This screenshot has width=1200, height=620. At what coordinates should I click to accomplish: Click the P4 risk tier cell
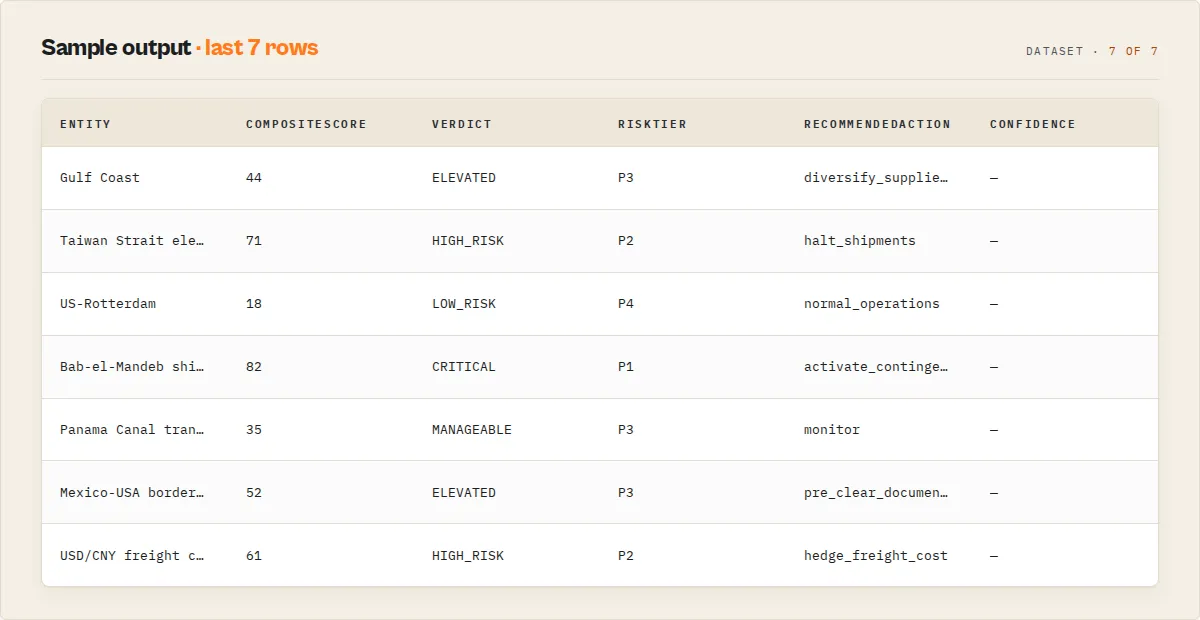click(626, 304)
